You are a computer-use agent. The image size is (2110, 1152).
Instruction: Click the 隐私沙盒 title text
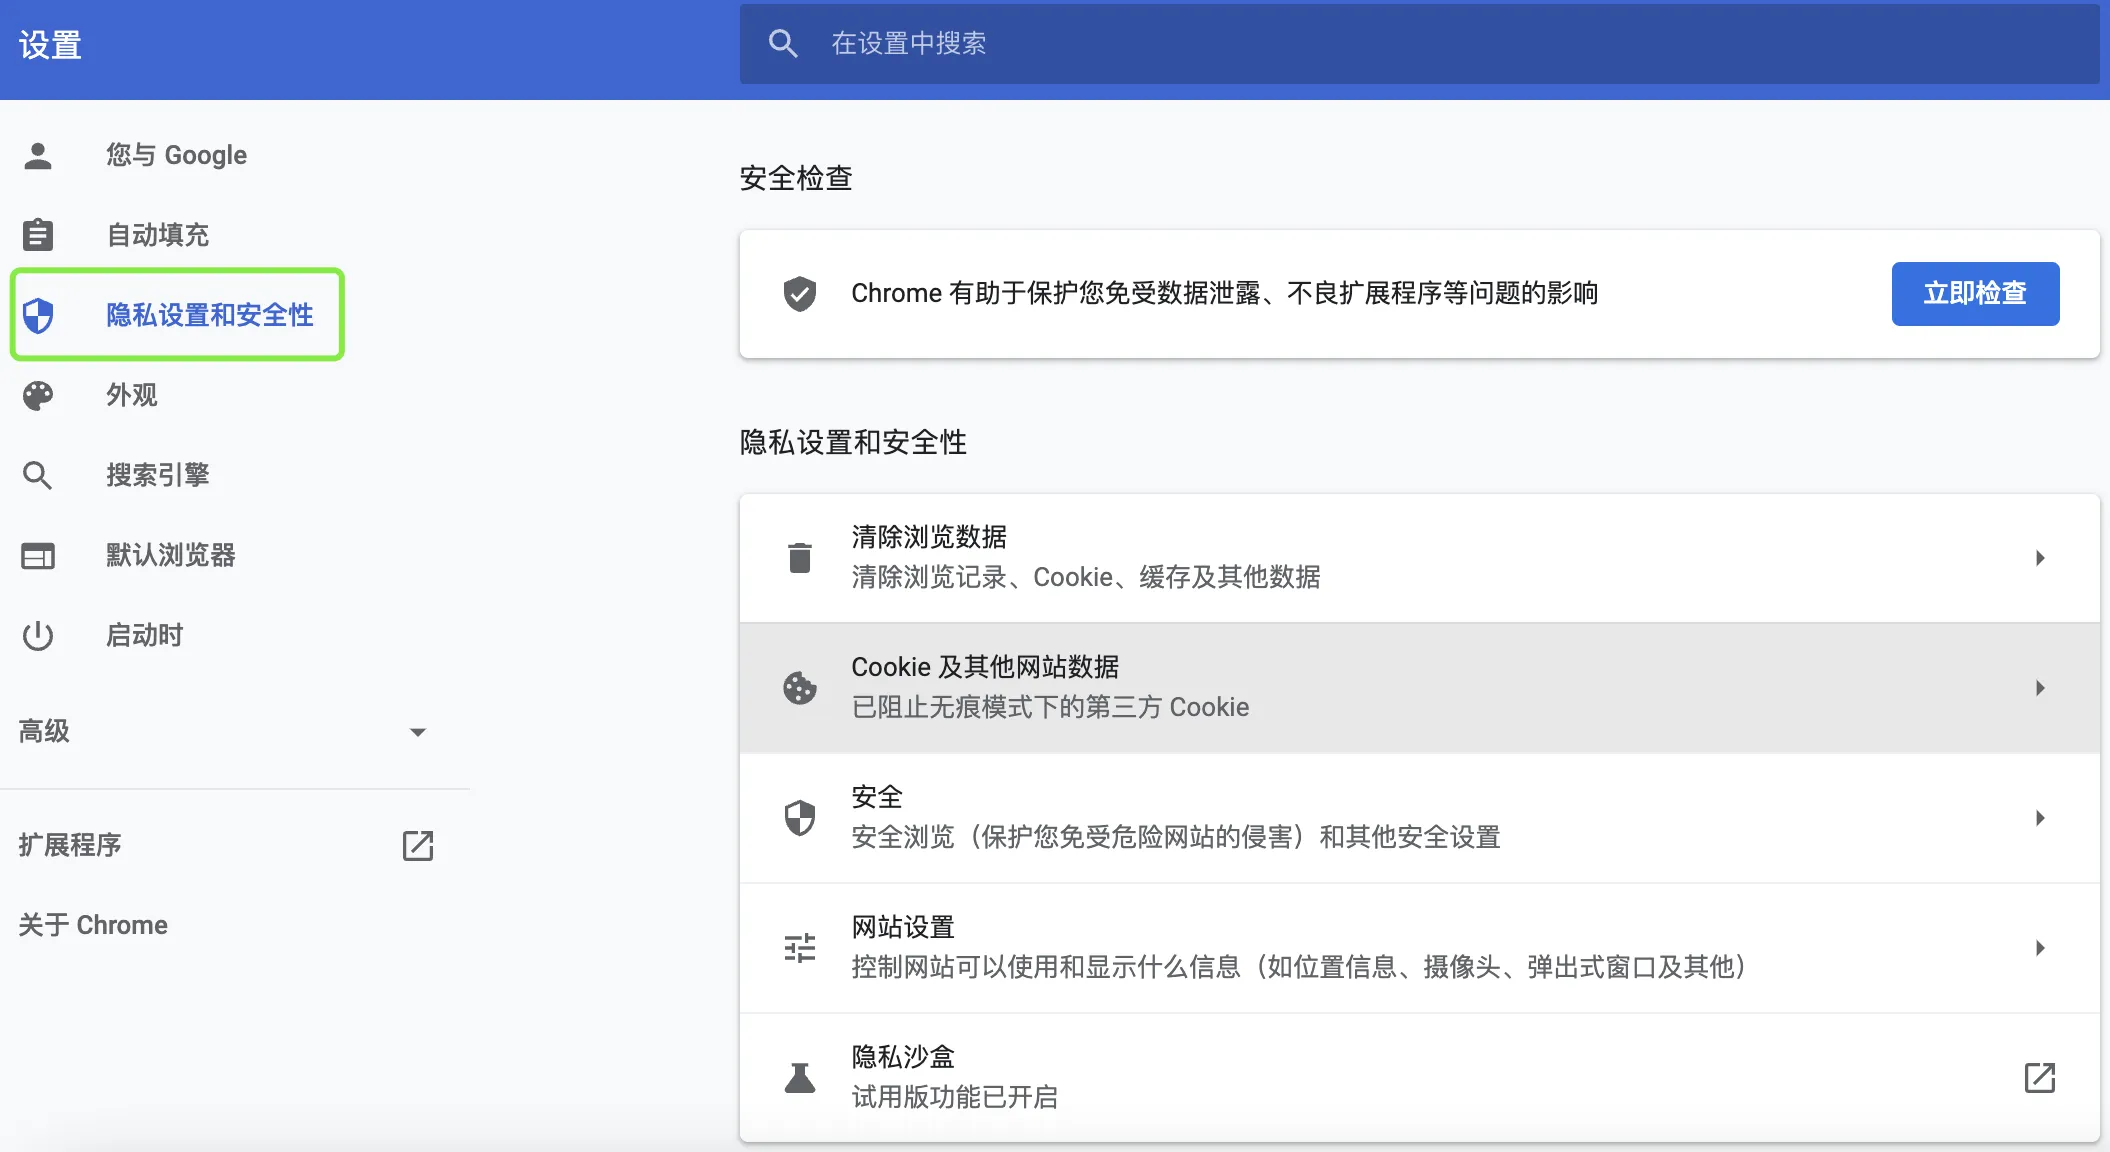(x=903, y=1057)
